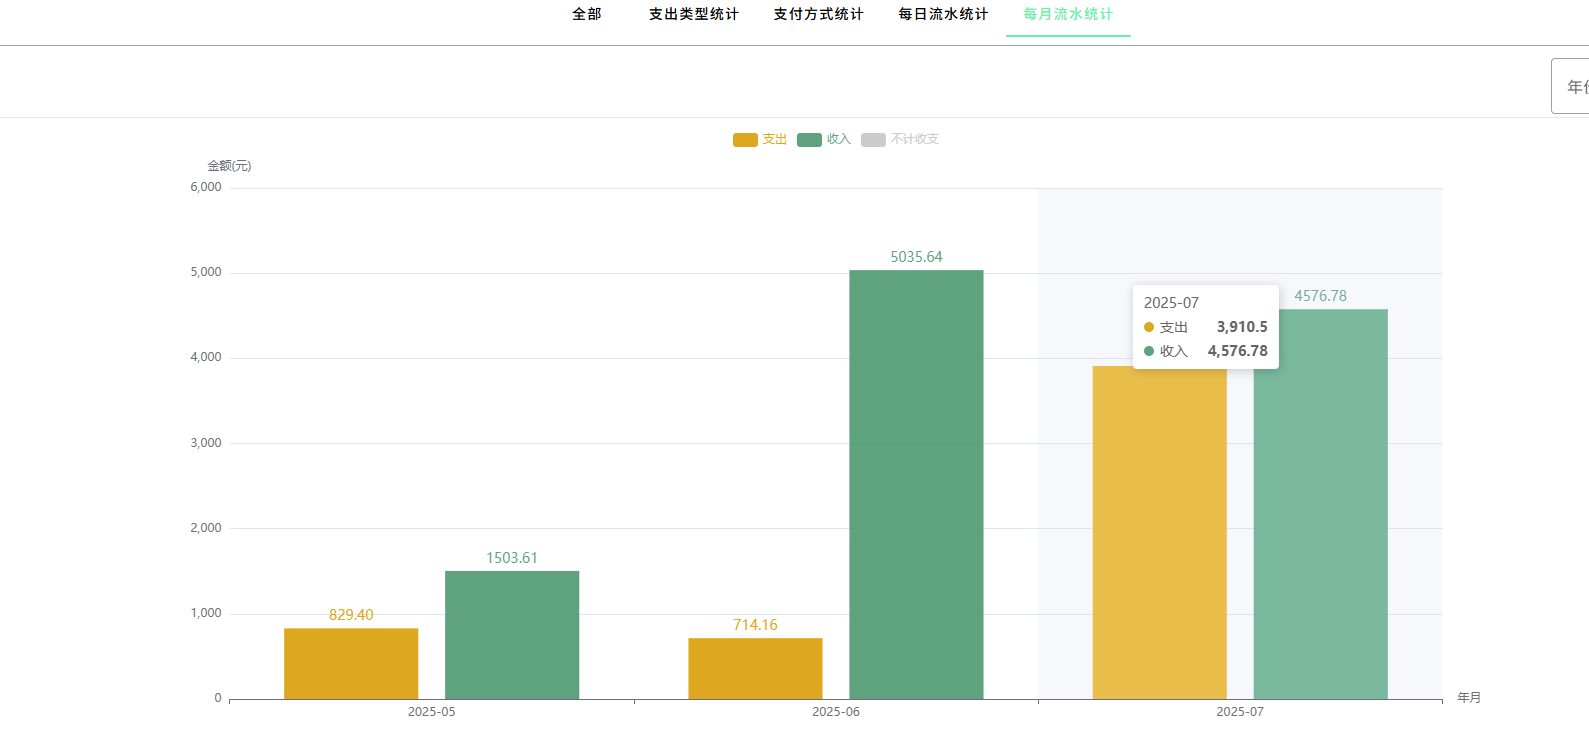Image resolution: width=1589 pixels, height=753 pixels.
Task: Click the 2025-05 expense bar 829.40
Action: [x=351, y=664]
